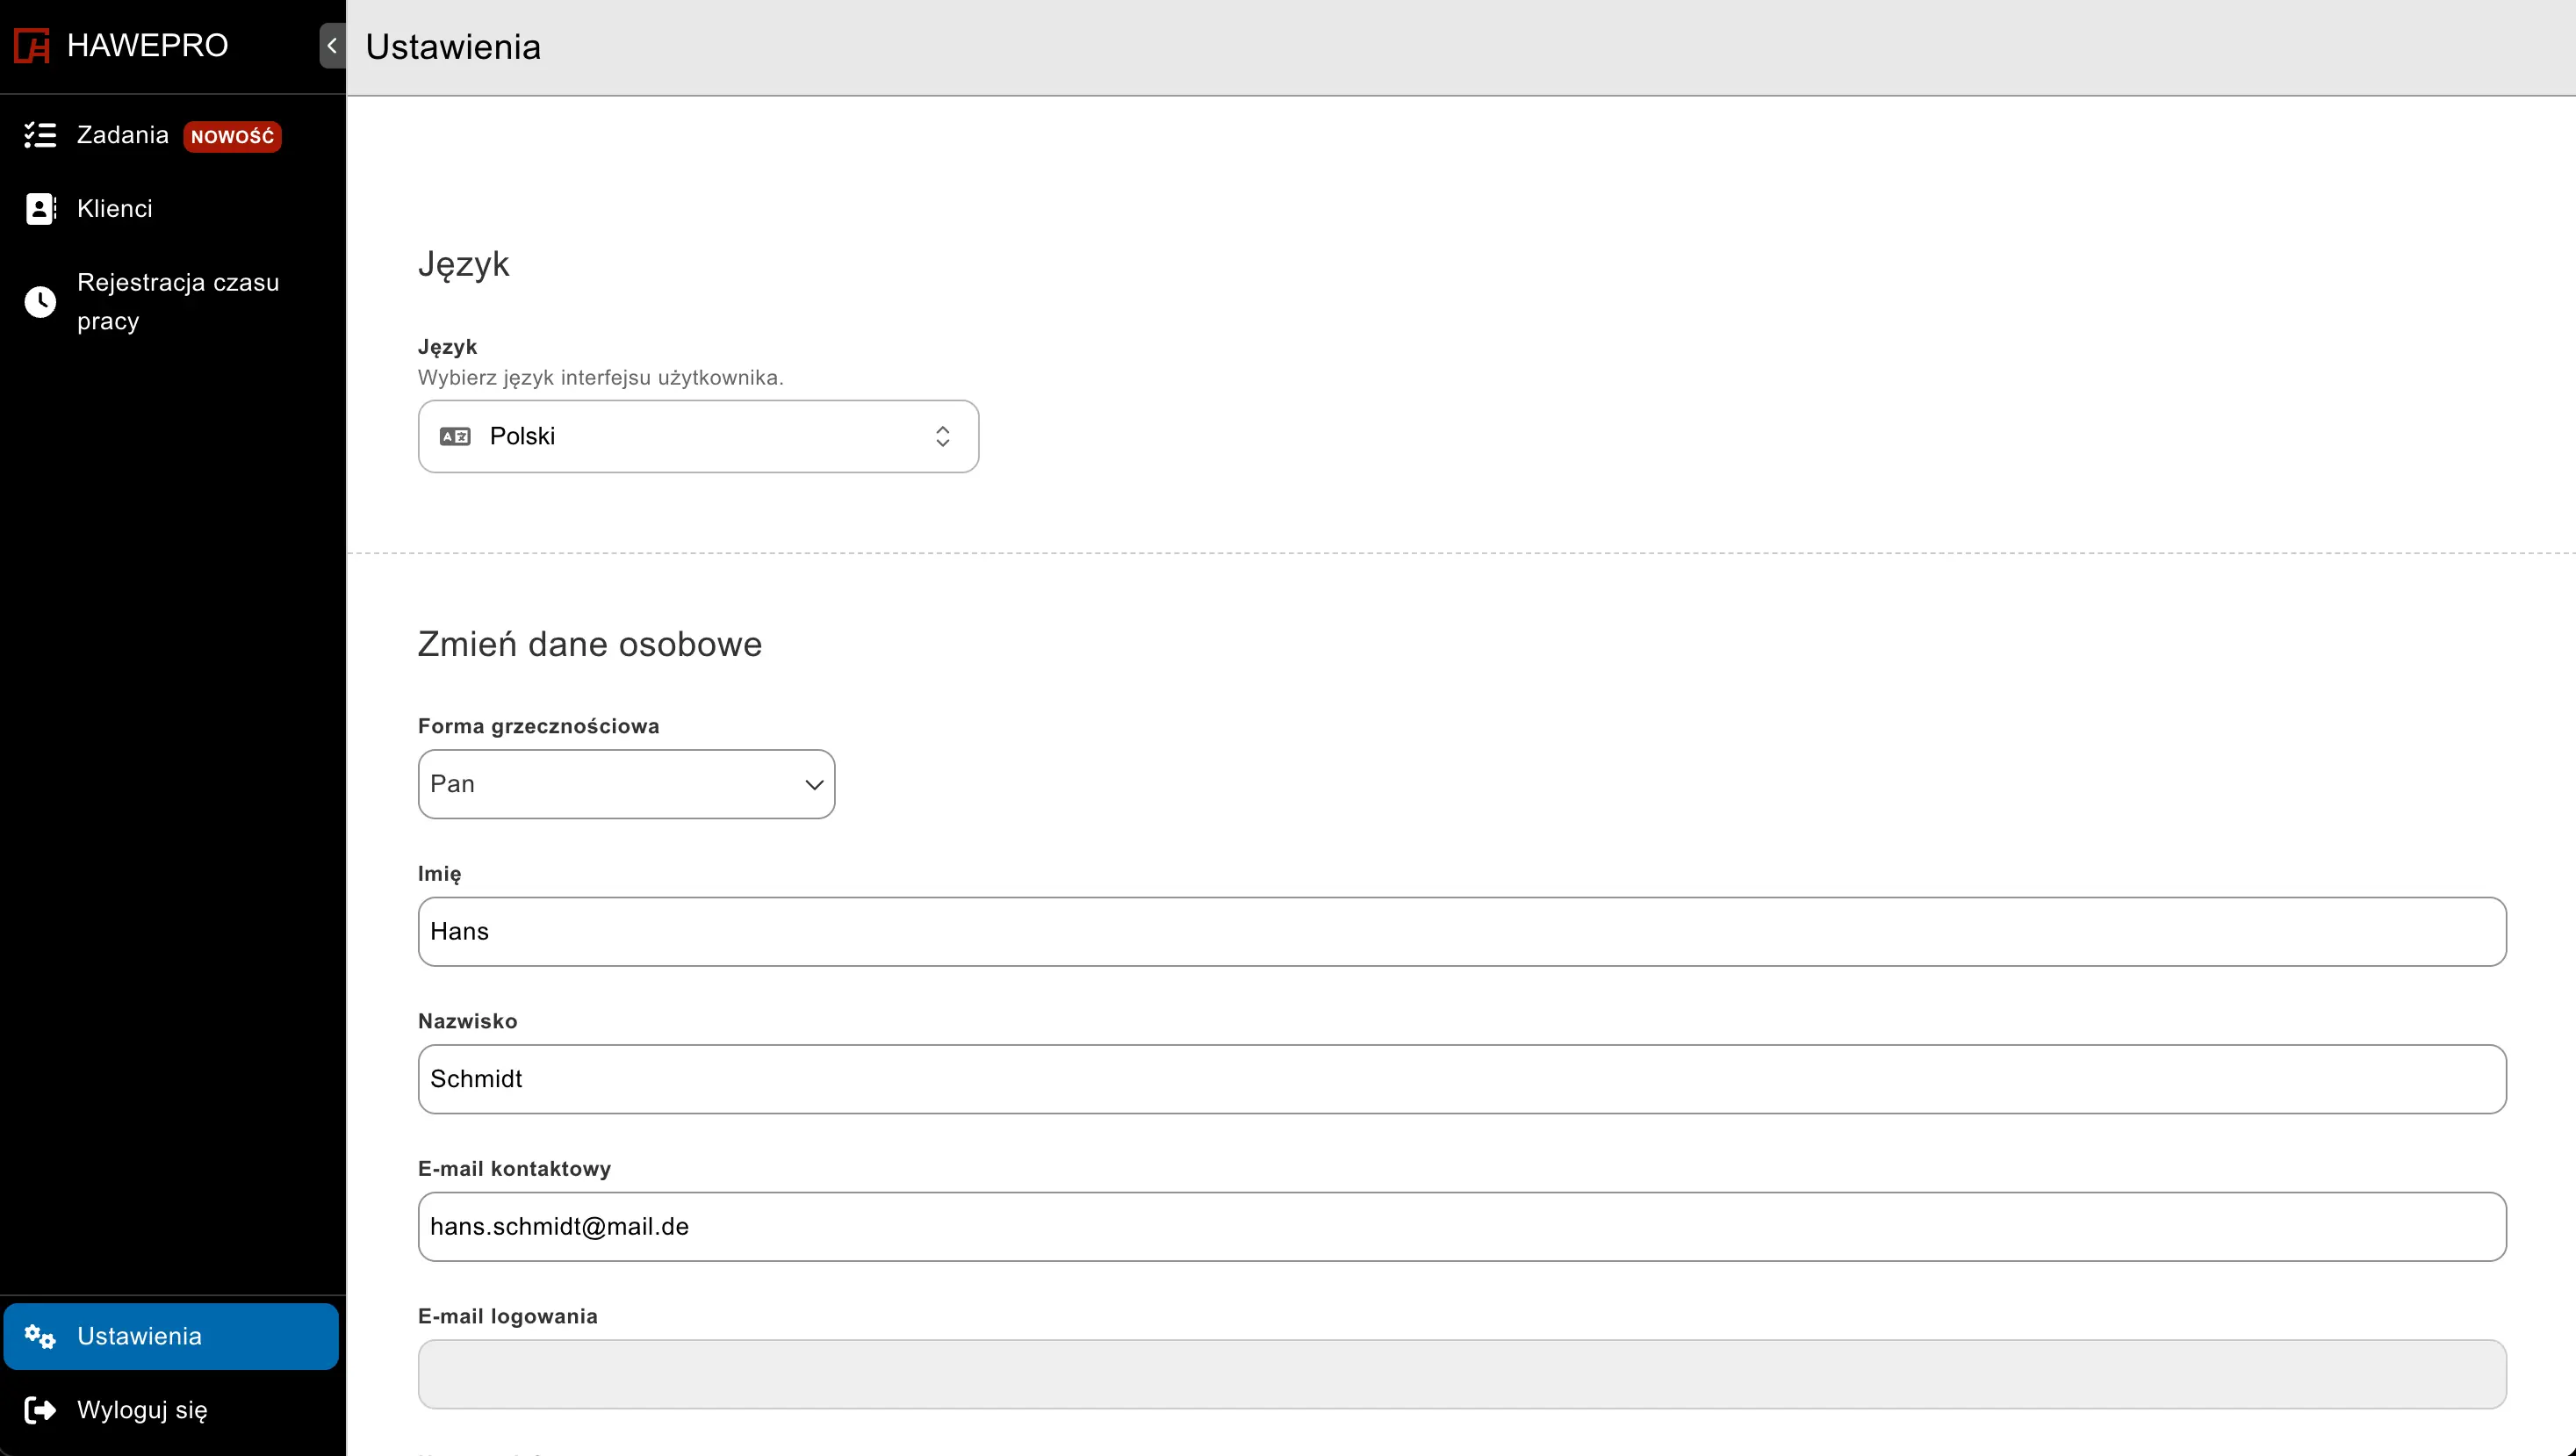The image size is (2576, 1456).
Task: Click the Forma grzecznościowa label
Action: click(538, 726)
